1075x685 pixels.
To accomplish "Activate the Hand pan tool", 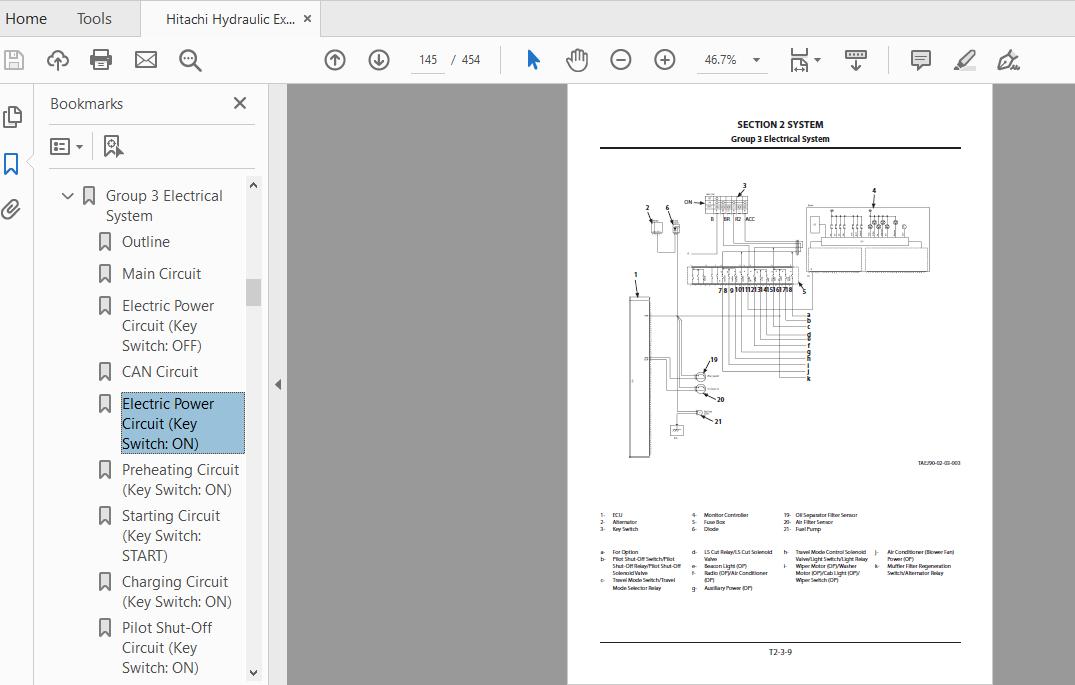I will coord(577,60).
